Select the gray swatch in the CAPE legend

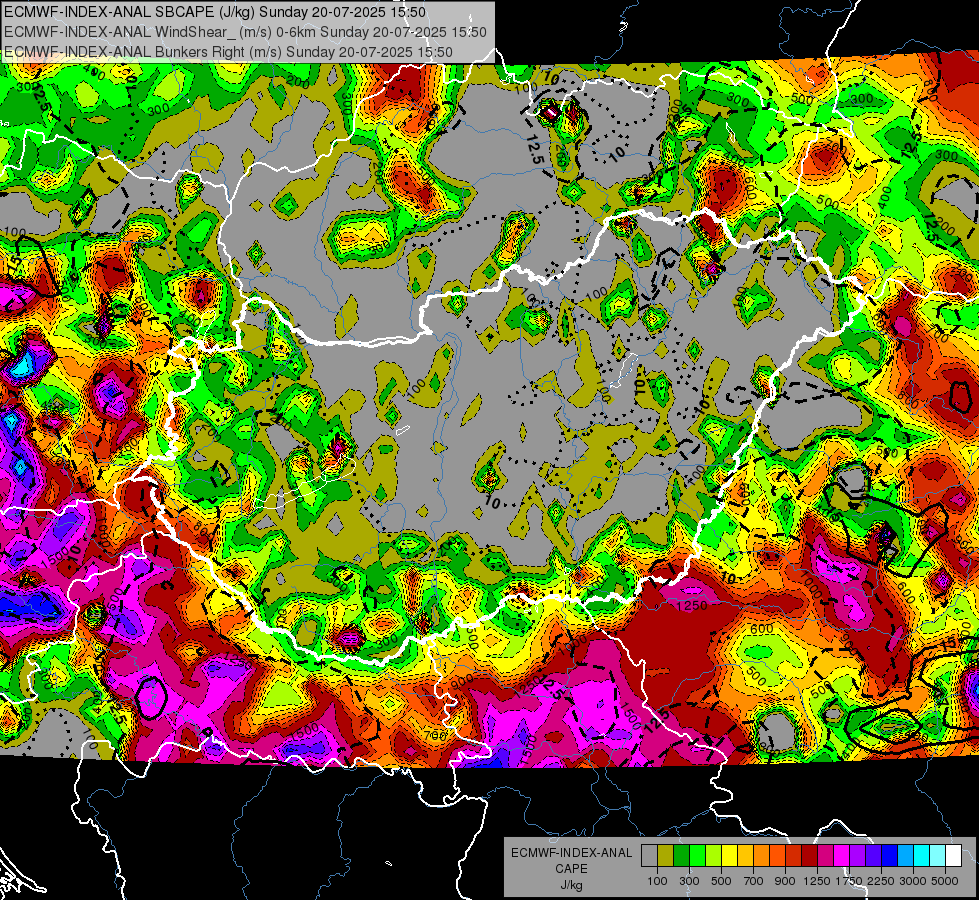click(x=649, y=856)
